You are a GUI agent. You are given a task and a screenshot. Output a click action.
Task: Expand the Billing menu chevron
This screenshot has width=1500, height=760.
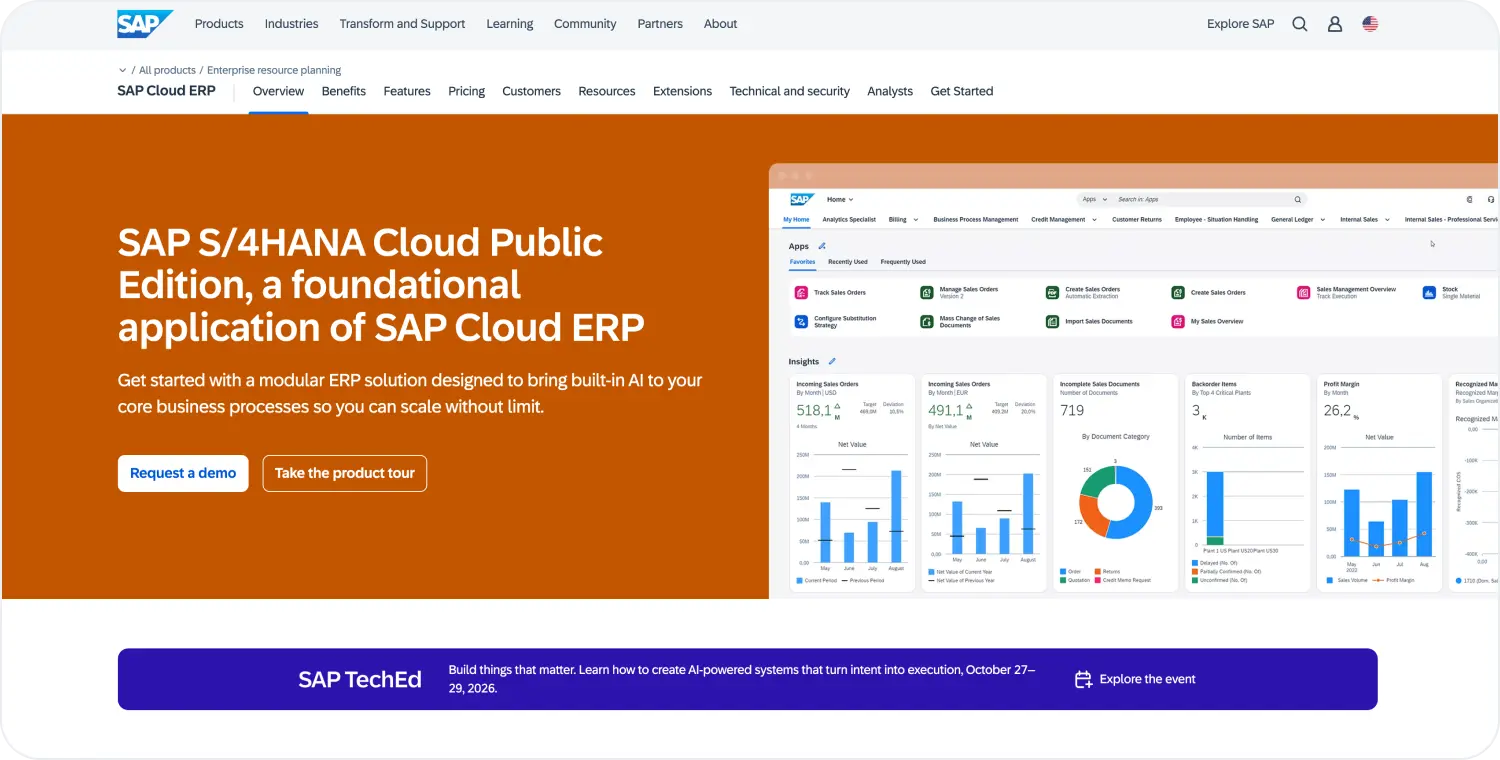(916, 220)
